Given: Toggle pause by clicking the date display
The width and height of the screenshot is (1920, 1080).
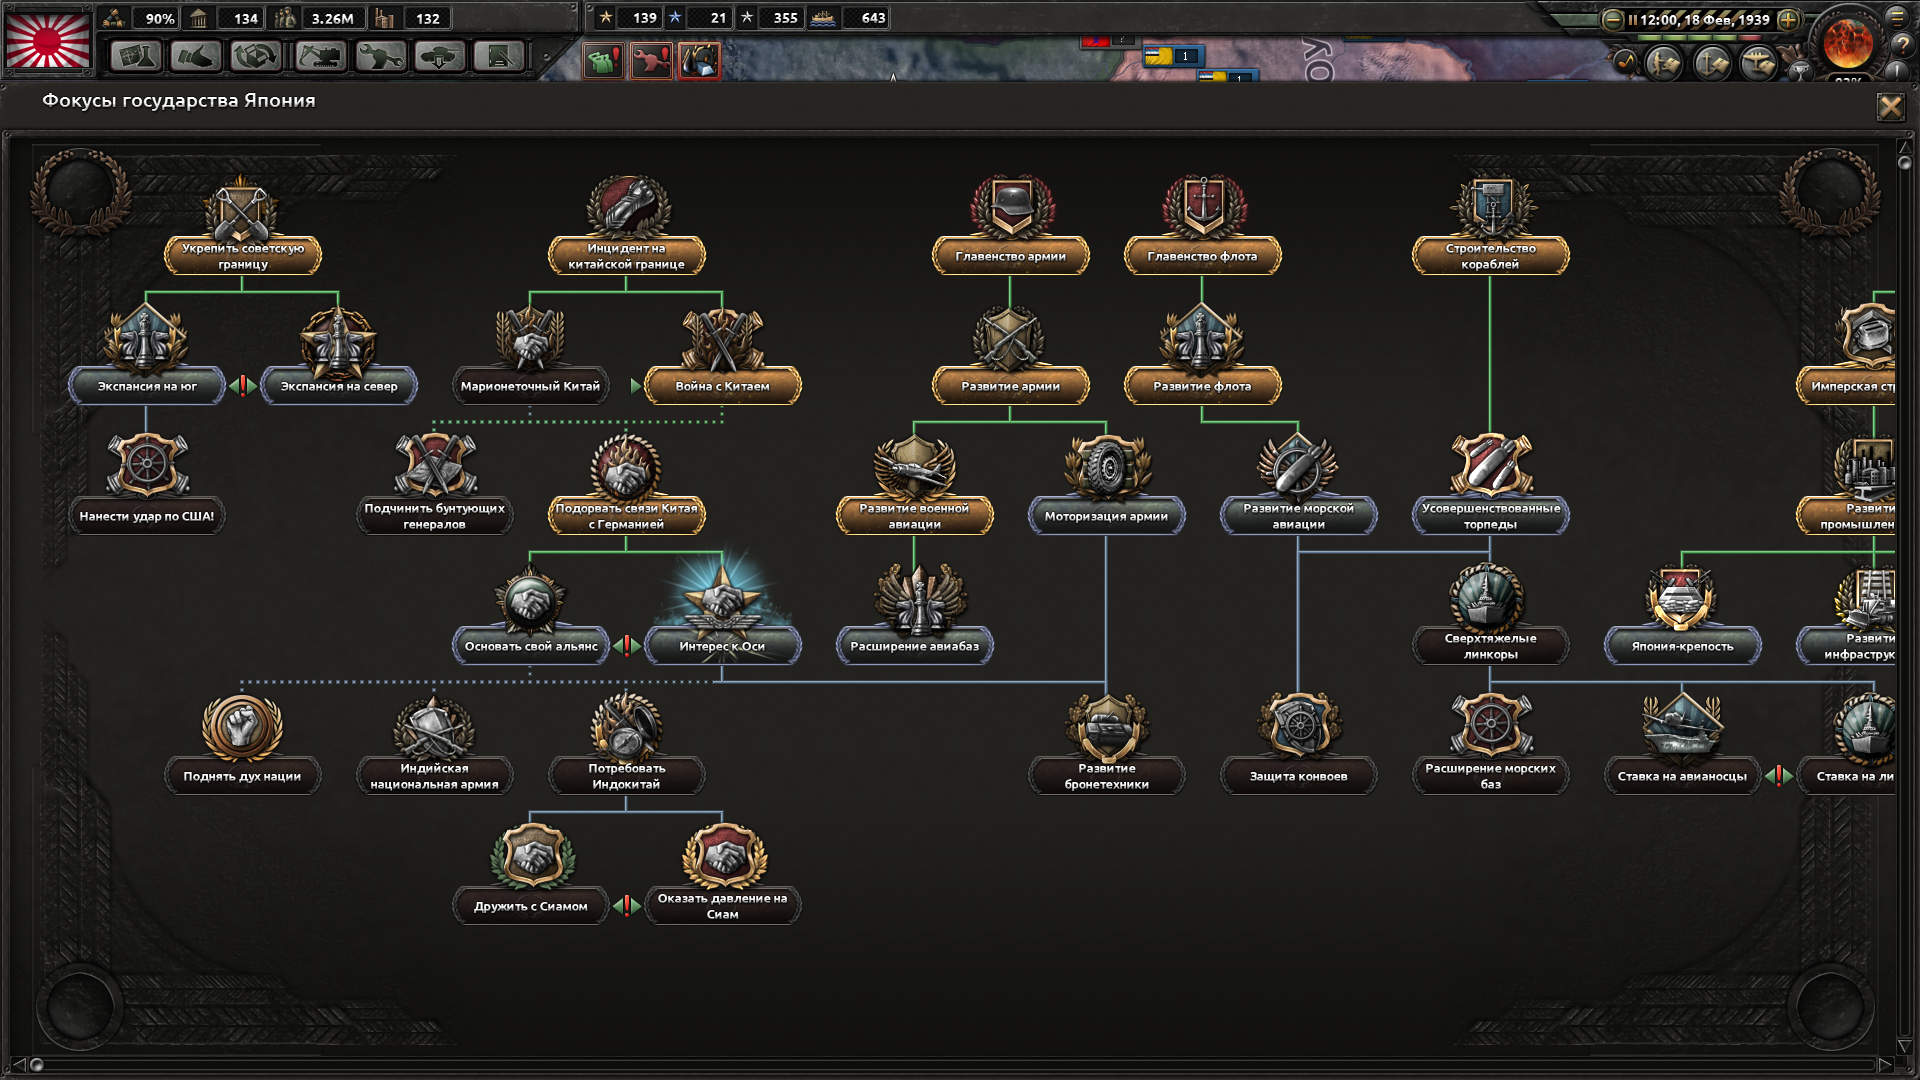Looking at the screenshot, I should (x=1705, y=19).
